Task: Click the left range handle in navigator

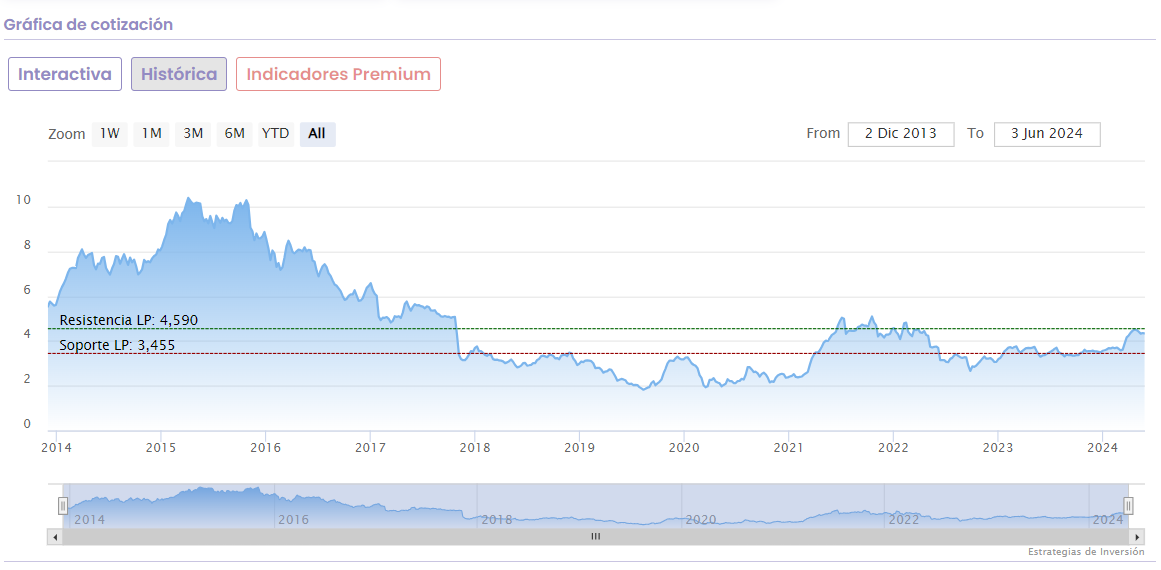Action: 63,506
